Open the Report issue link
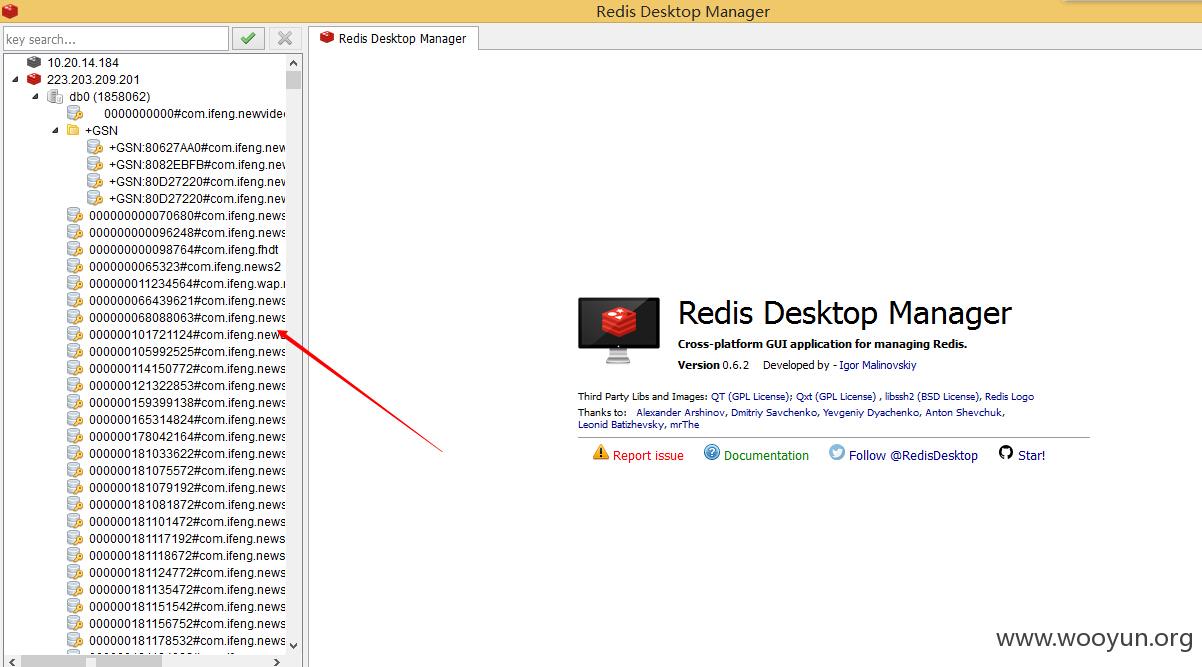1202x667 pixels. click(648, 455)
